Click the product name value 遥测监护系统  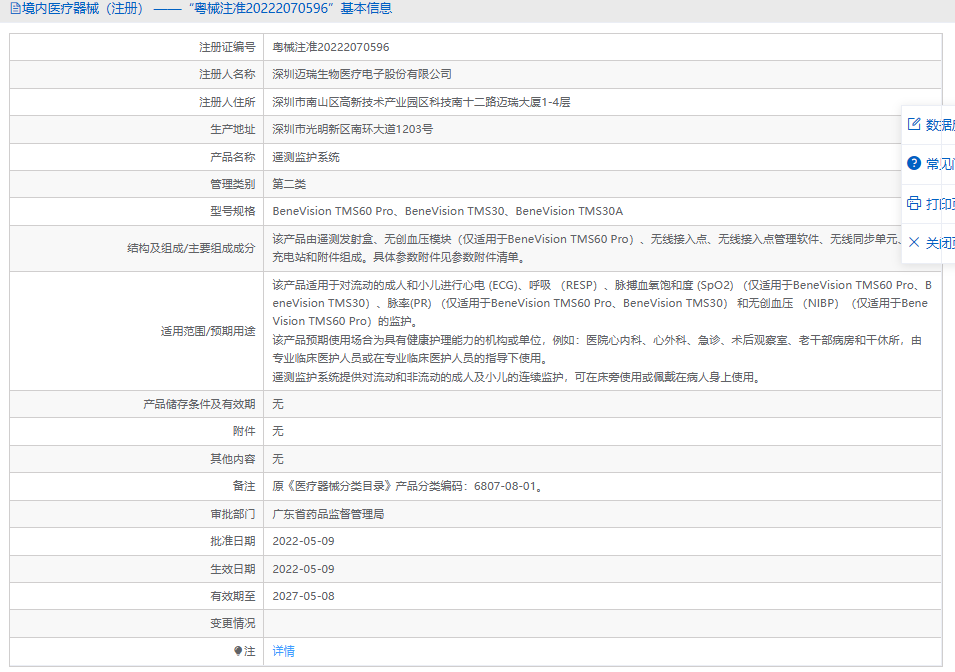[306, 157]
